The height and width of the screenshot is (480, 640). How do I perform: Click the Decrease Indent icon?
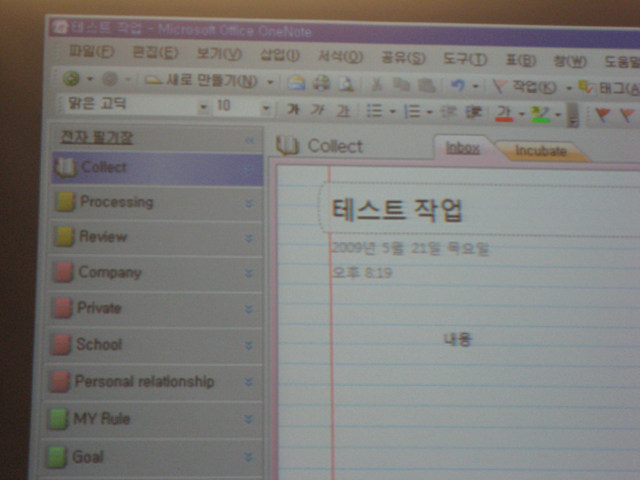[449, 112]
